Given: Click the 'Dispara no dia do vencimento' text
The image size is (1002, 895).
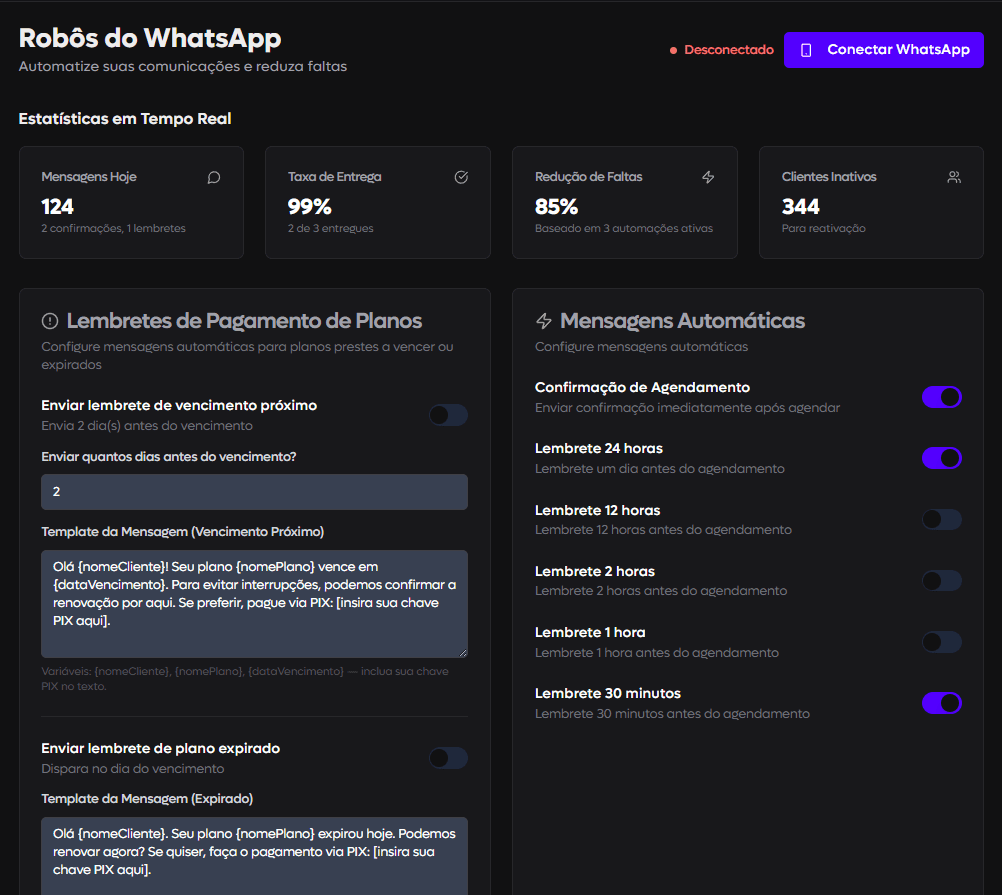Looking at the screenshot, I should [133, 769].
